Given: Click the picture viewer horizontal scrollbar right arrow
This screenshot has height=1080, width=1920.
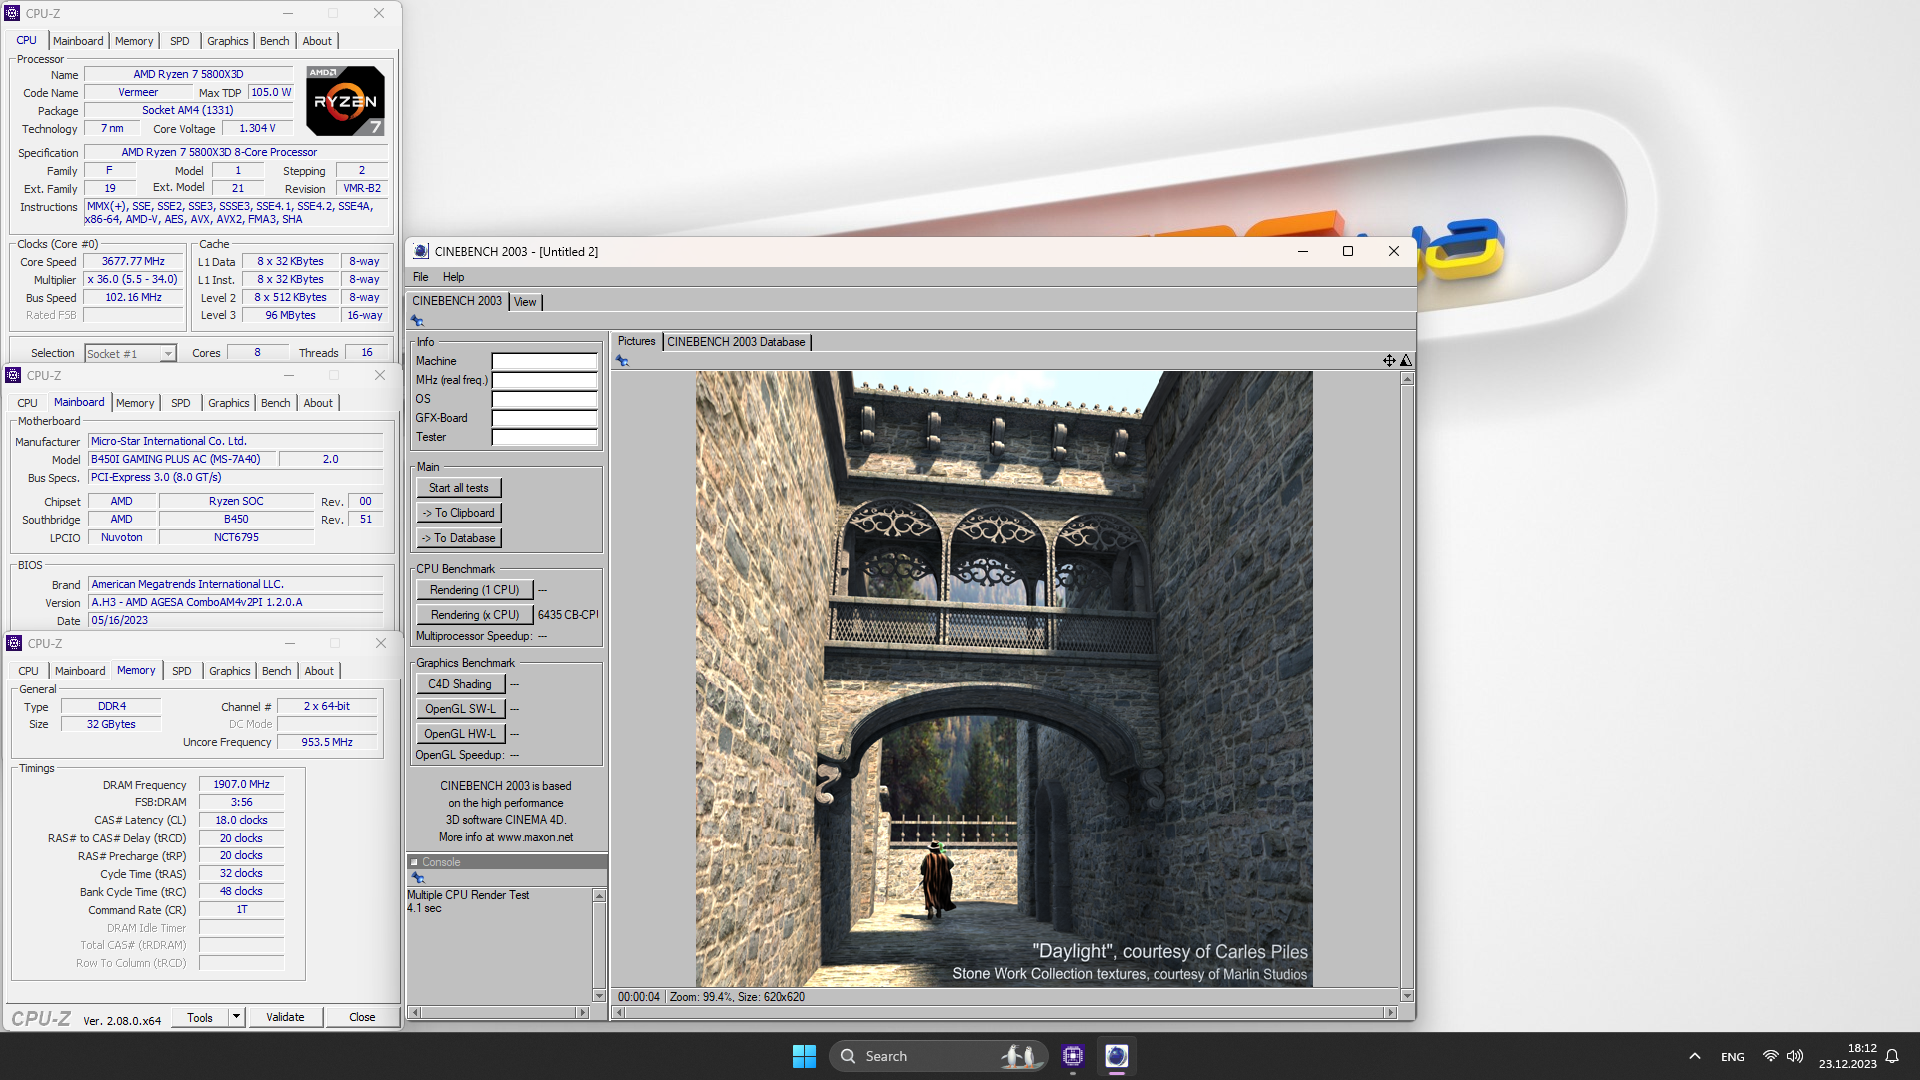Looking at the screenshot, I should (x=1390, y=1013).
